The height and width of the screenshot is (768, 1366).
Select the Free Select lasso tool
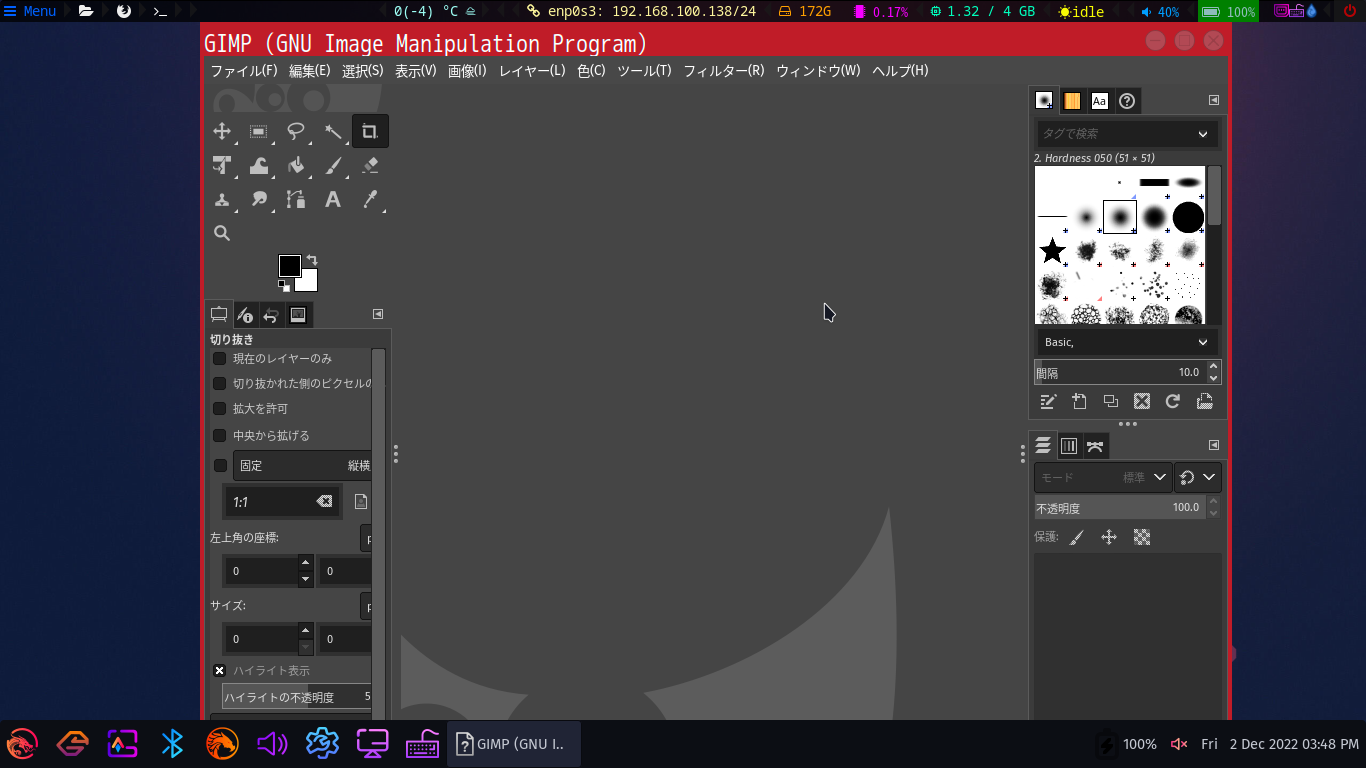tap(296, 131)
